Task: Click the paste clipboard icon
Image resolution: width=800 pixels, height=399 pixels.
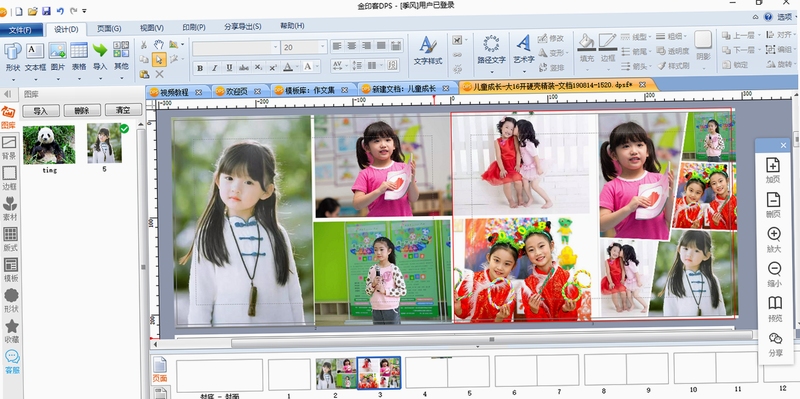Action: (144, 74)
